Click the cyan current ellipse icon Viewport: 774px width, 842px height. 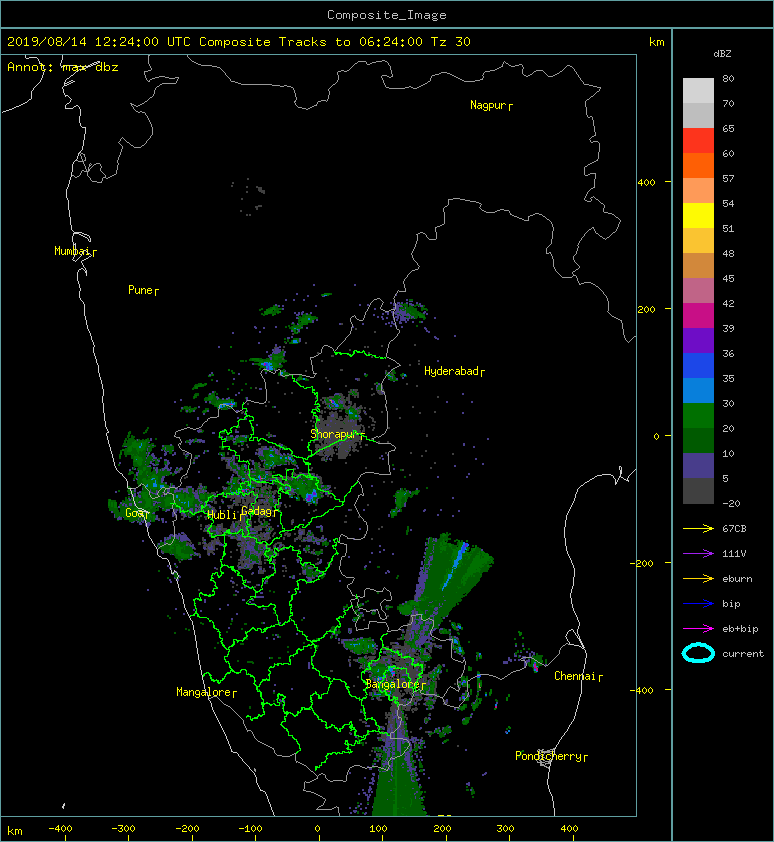(698, 653)
